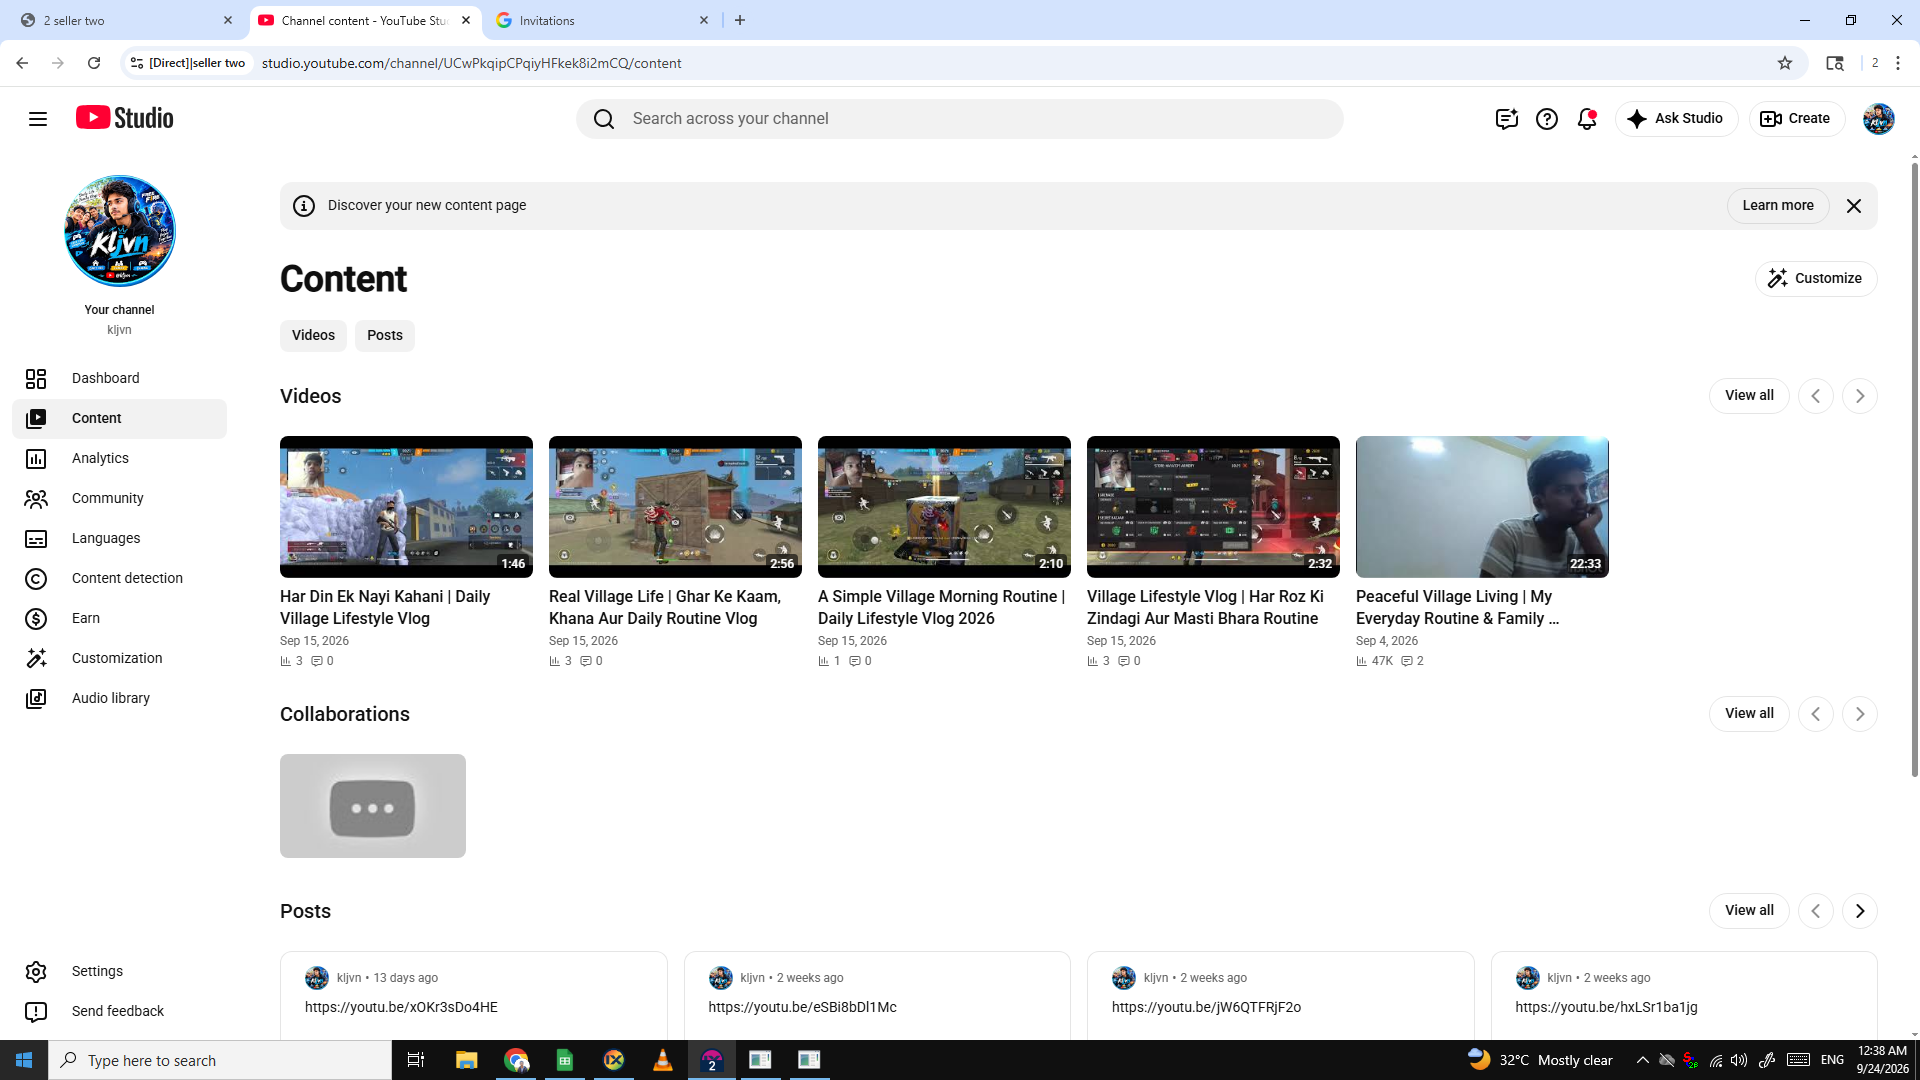Click the comments feedback icon in header
Image resolution: width=1920 pixels, height=1080 pixels.
1507,119
